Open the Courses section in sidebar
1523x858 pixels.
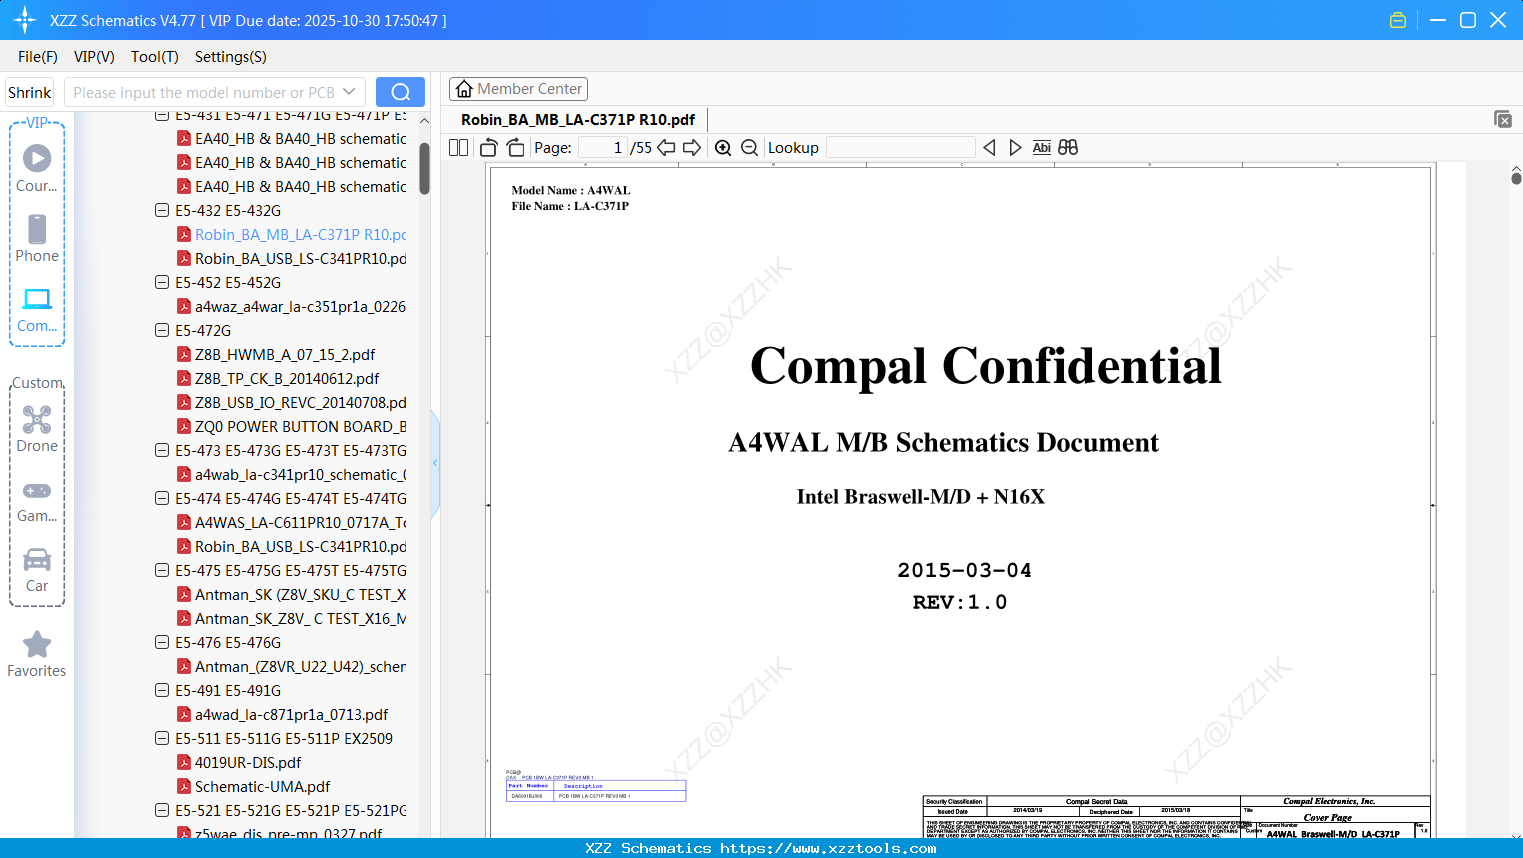[x=37, y=168]
